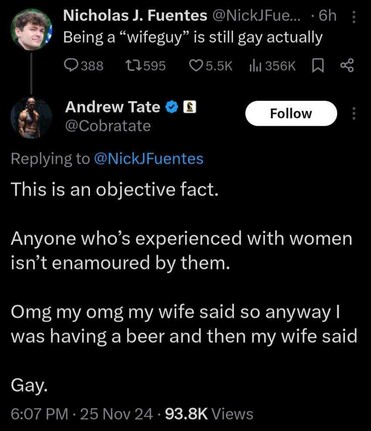Select the Nicholas J. Fuentes display name
The height and width of the screenshot is (431, 371).
pos(135,16)
